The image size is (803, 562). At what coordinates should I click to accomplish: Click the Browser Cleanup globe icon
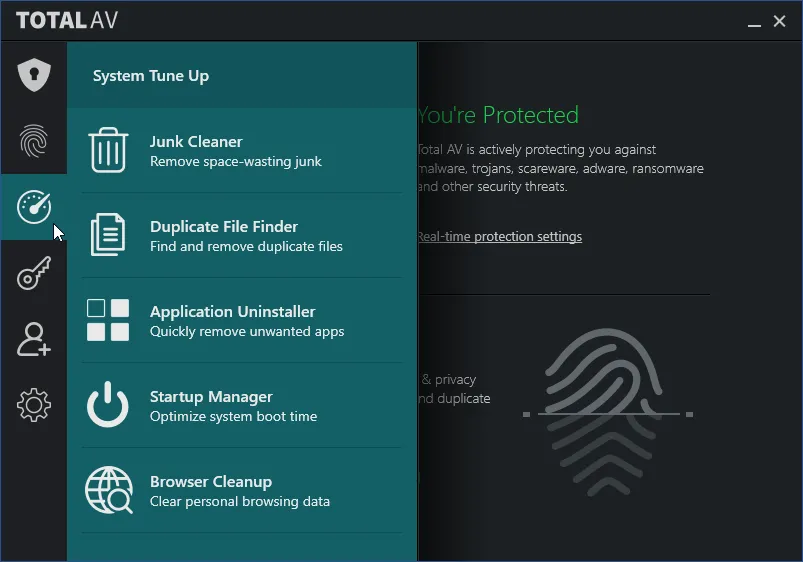coord(109,490)
